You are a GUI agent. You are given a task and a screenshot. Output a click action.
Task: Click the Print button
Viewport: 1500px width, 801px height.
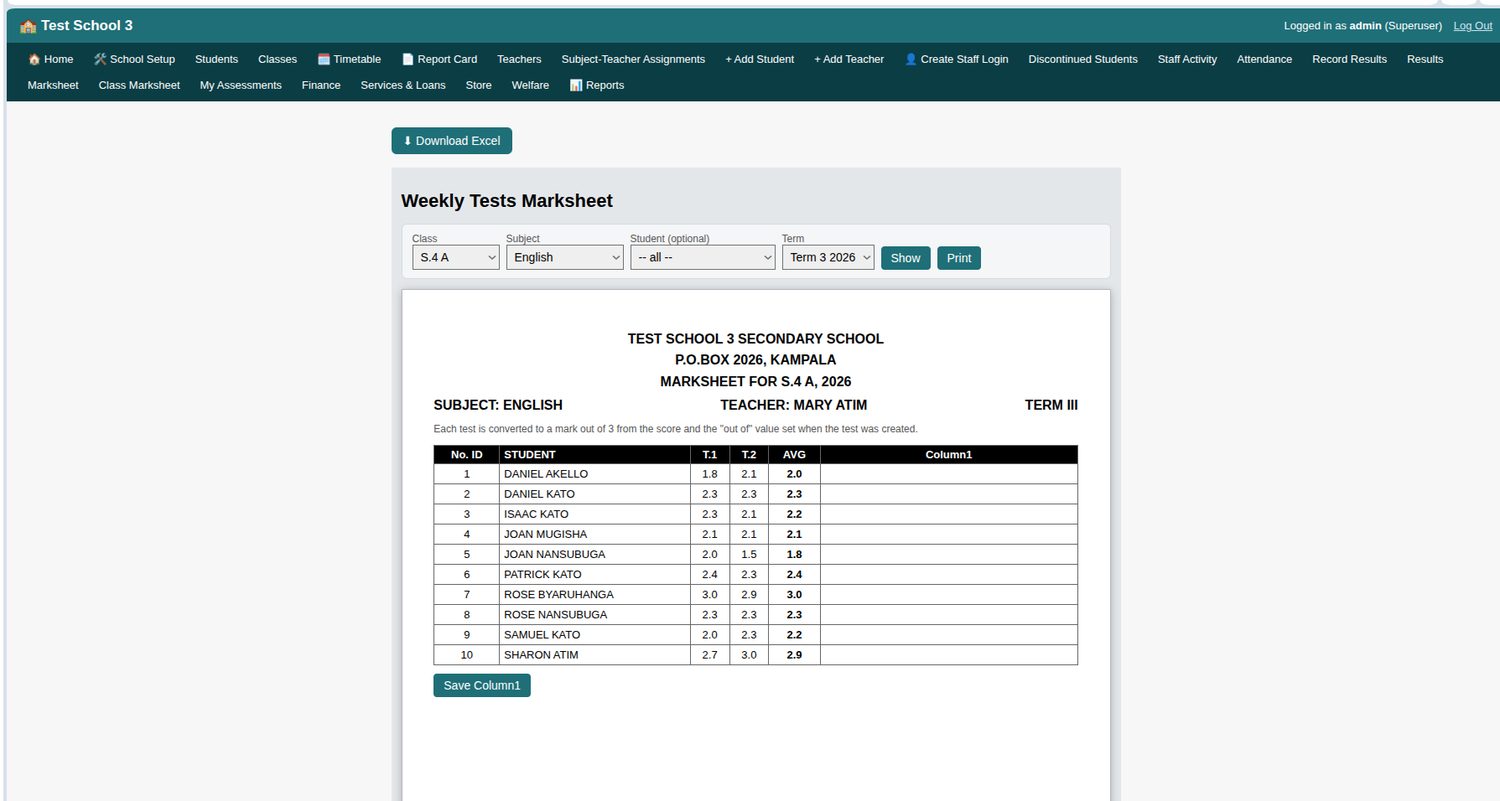959,258
